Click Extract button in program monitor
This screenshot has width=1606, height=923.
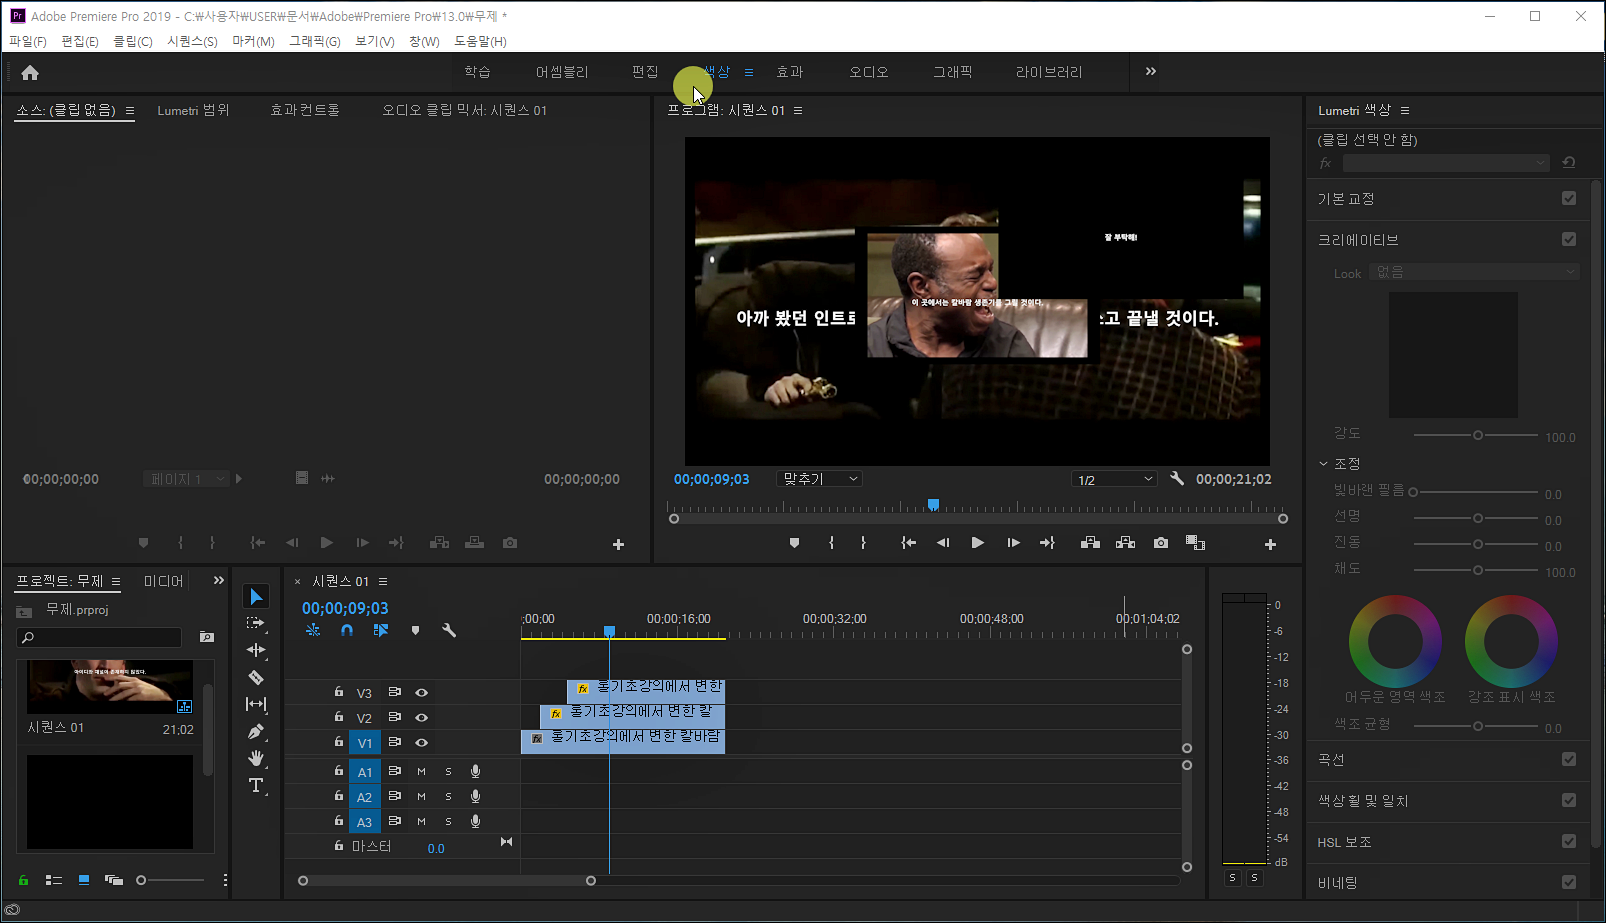coord(1125,543)
